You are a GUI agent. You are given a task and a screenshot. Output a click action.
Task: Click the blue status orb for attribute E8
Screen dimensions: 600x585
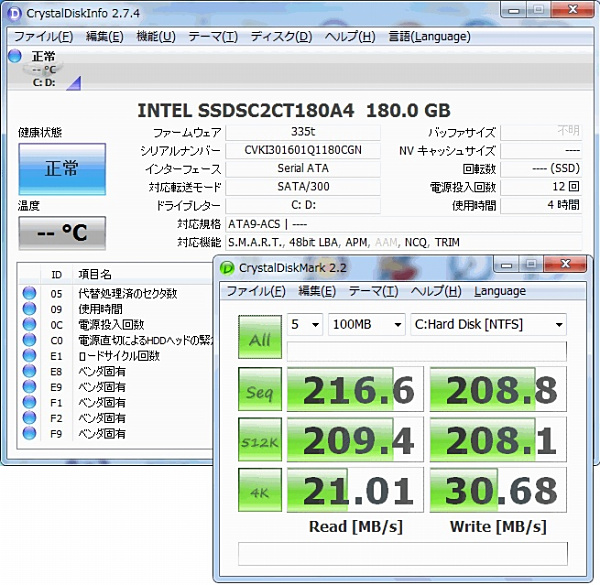pos(29,371)
